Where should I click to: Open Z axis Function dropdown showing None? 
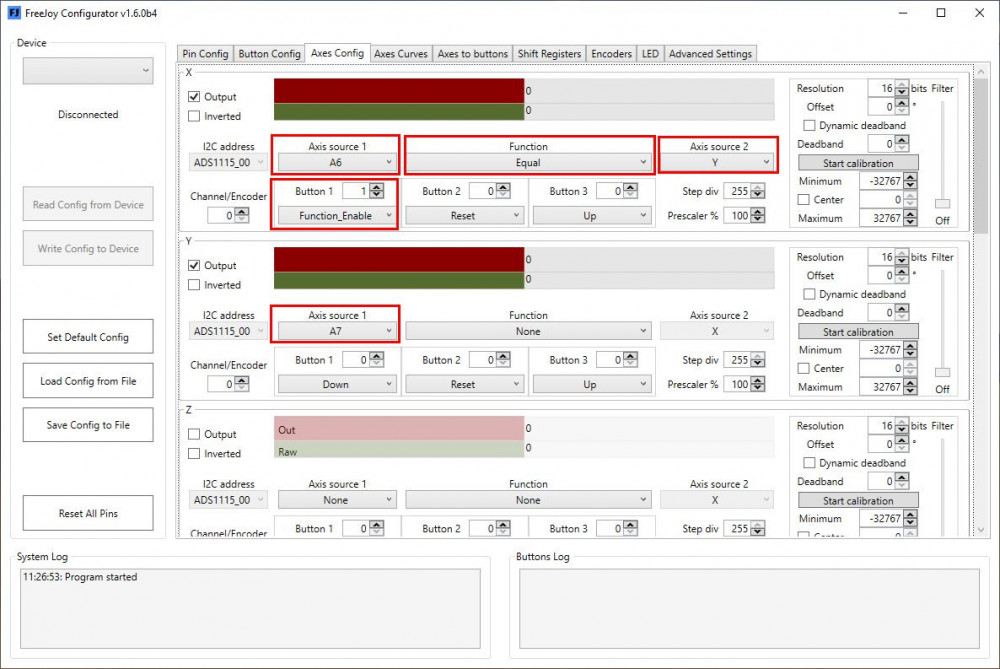pyautogui.click(x=528, y=500)
